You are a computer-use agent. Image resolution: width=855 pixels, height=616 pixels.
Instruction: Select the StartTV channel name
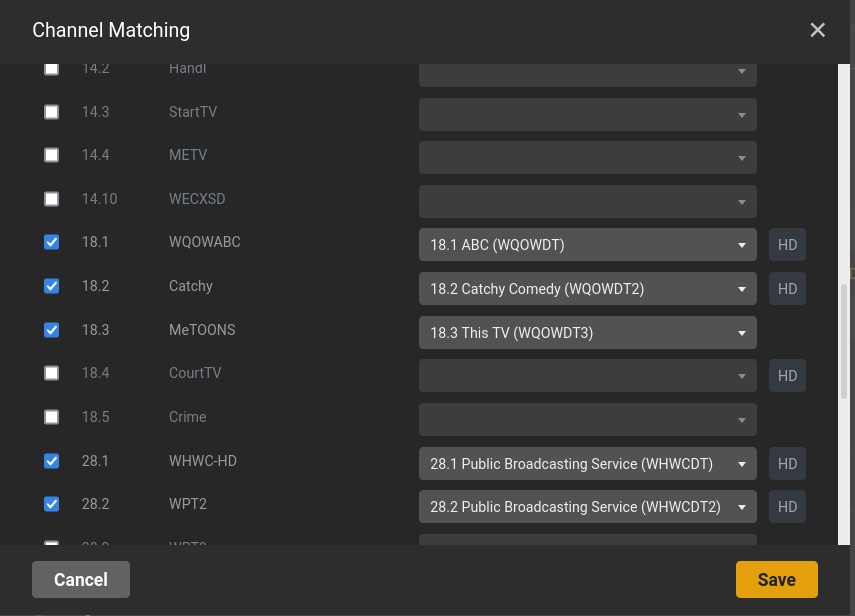pyautogui.click(x=193, y=112)
